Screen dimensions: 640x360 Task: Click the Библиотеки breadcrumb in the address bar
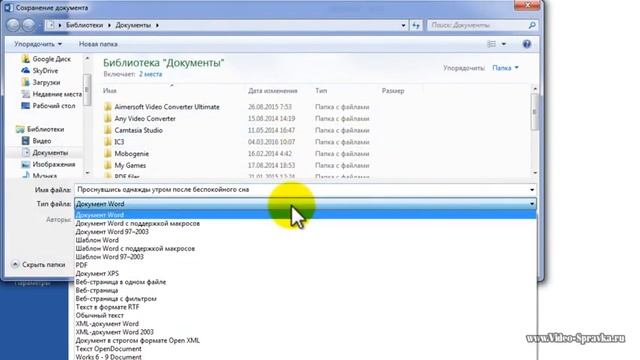click(x=84, y=25)
